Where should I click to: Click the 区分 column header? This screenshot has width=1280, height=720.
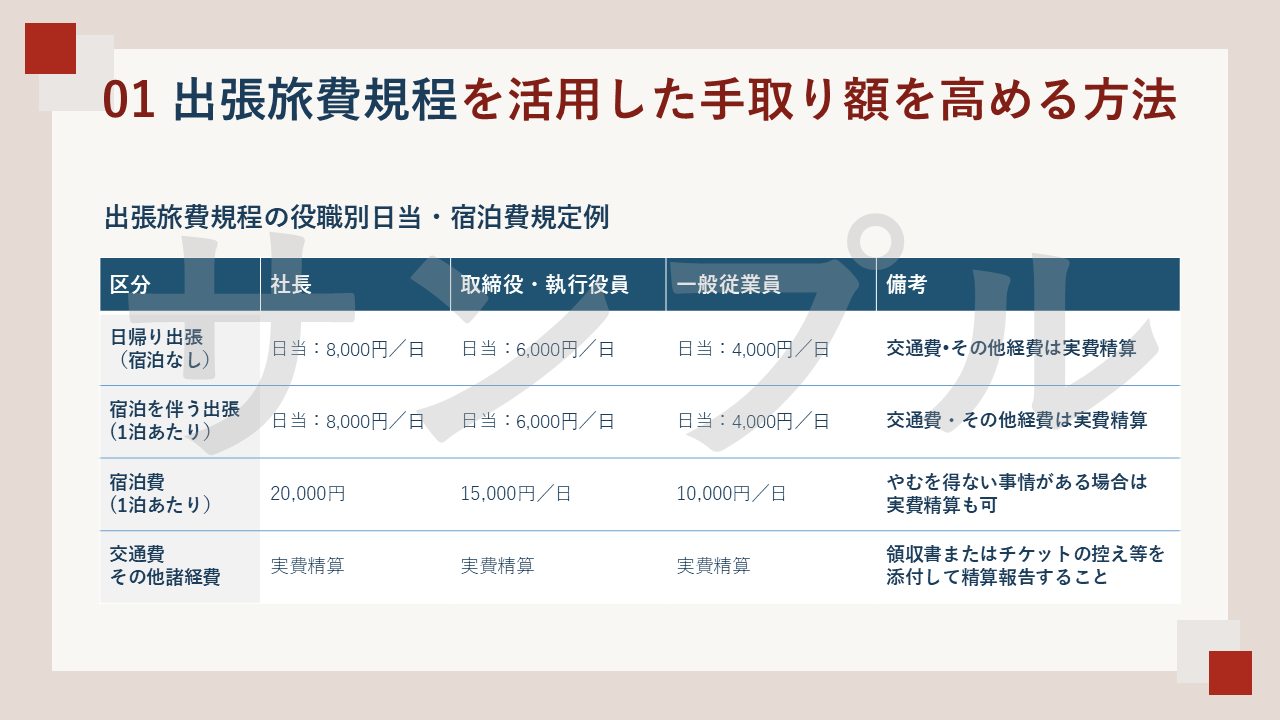130,284
